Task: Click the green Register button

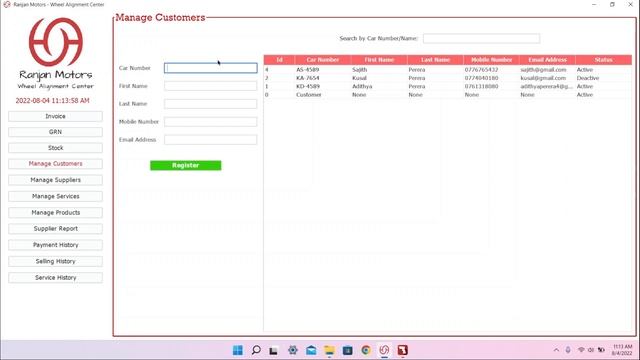Action: (186, 165)
